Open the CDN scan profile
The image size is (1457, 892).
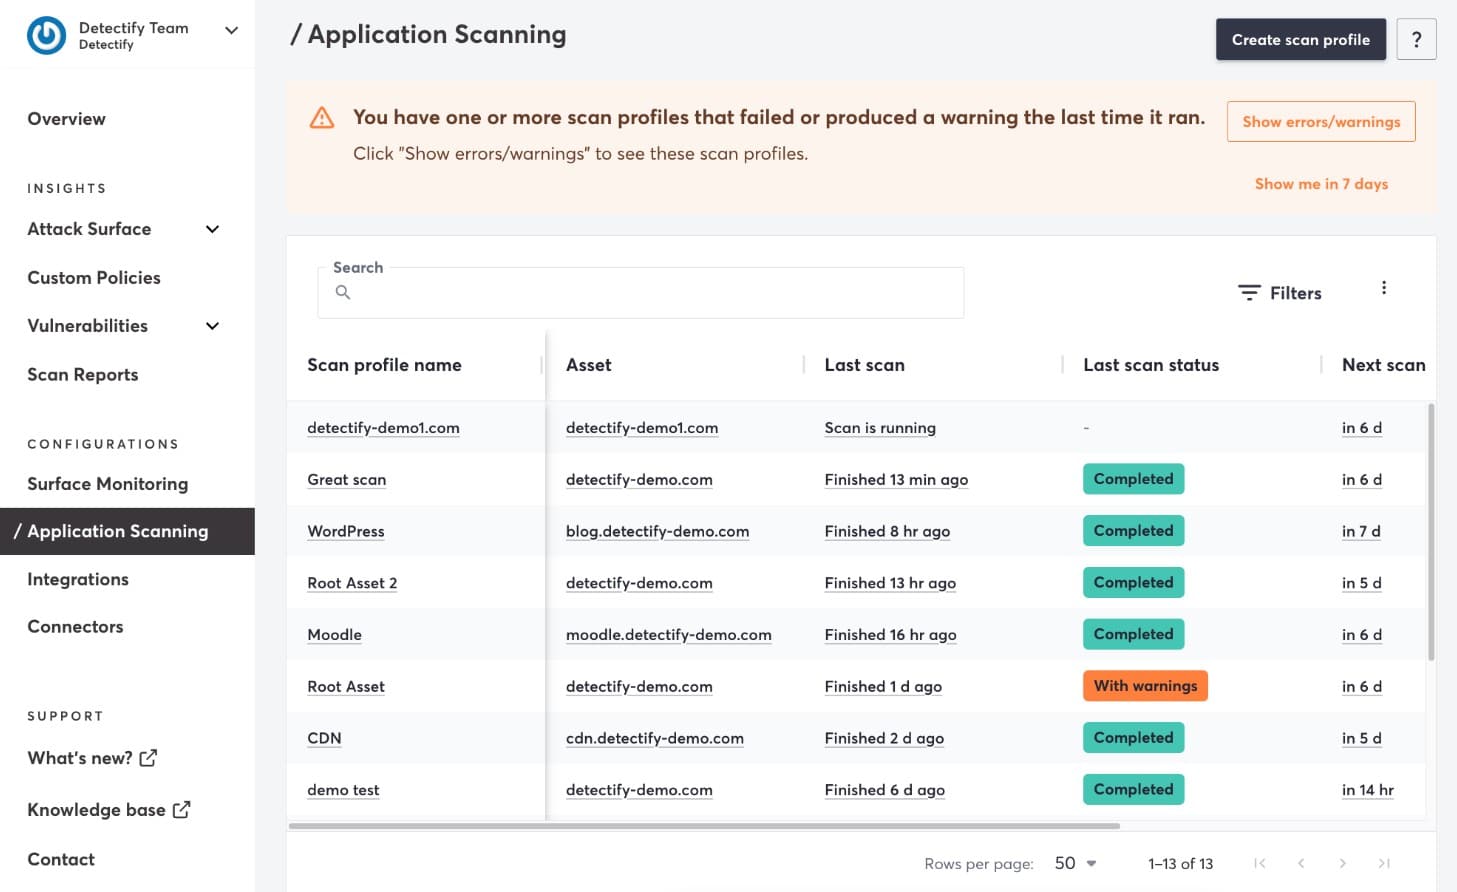[324, 738]
